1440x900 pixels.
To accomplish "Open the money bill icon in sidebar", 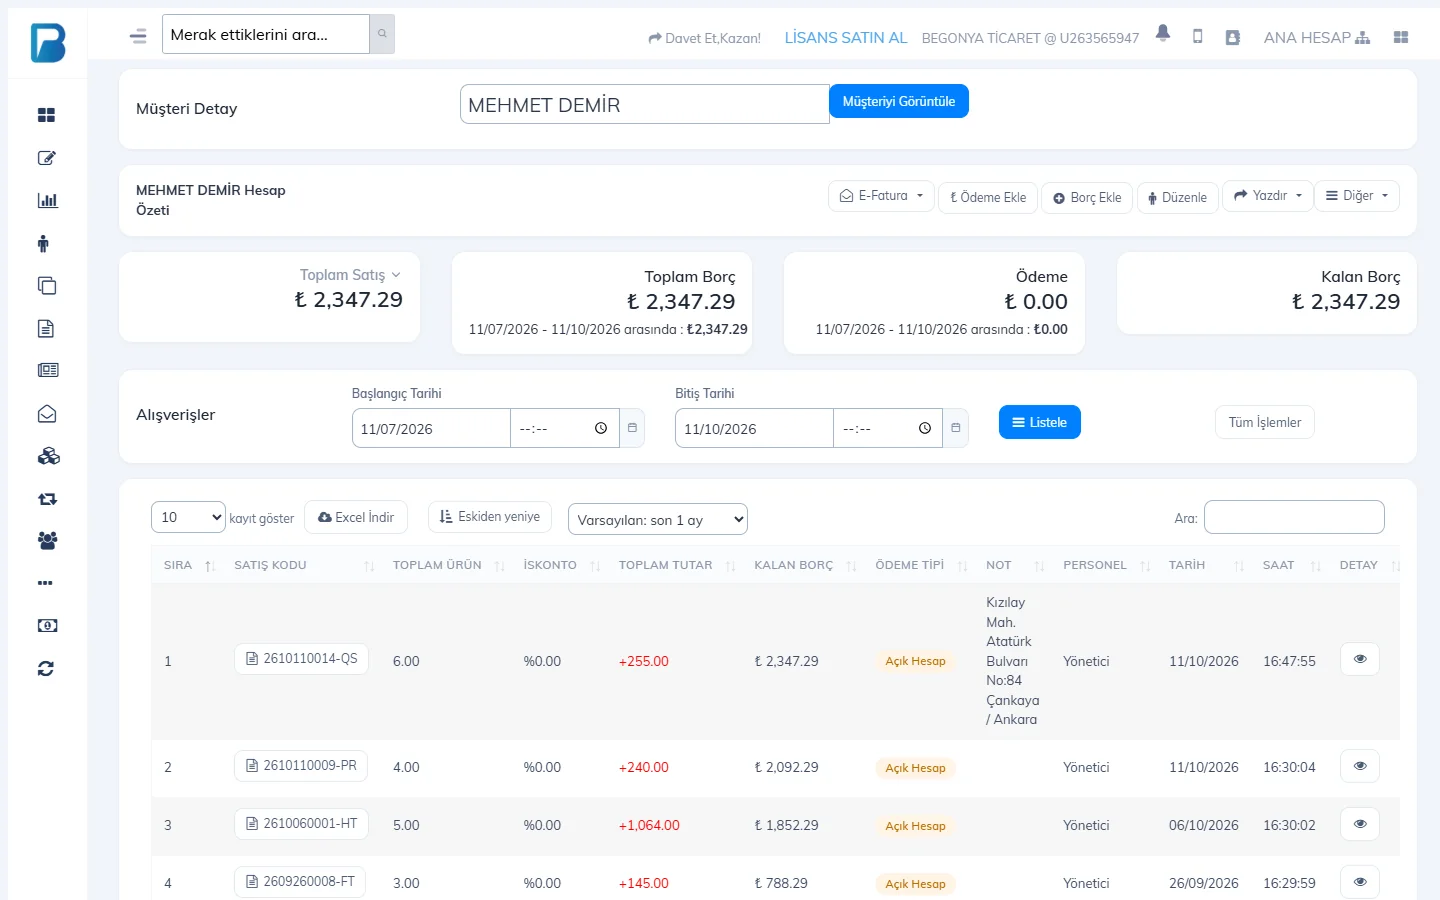I will [x=47, y=626].
